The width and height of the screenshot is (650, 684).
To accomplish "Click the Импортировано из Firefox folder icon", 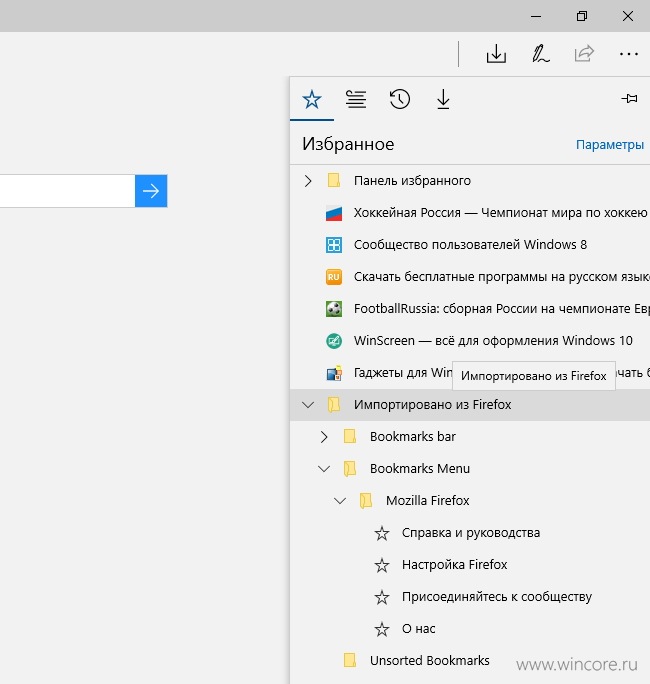I will [334, 404].
